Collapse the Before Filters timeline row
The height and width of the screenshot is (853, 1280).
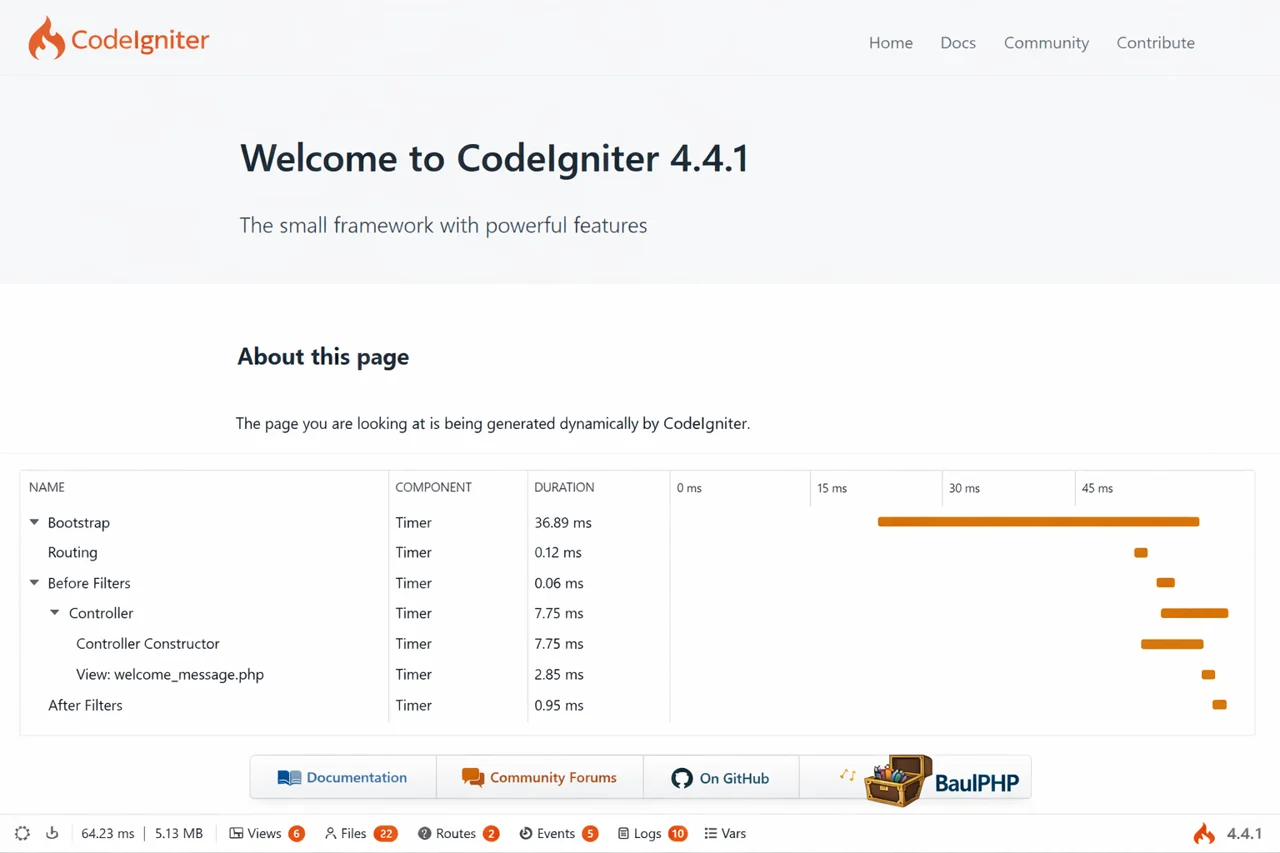(x=34, y=583)
